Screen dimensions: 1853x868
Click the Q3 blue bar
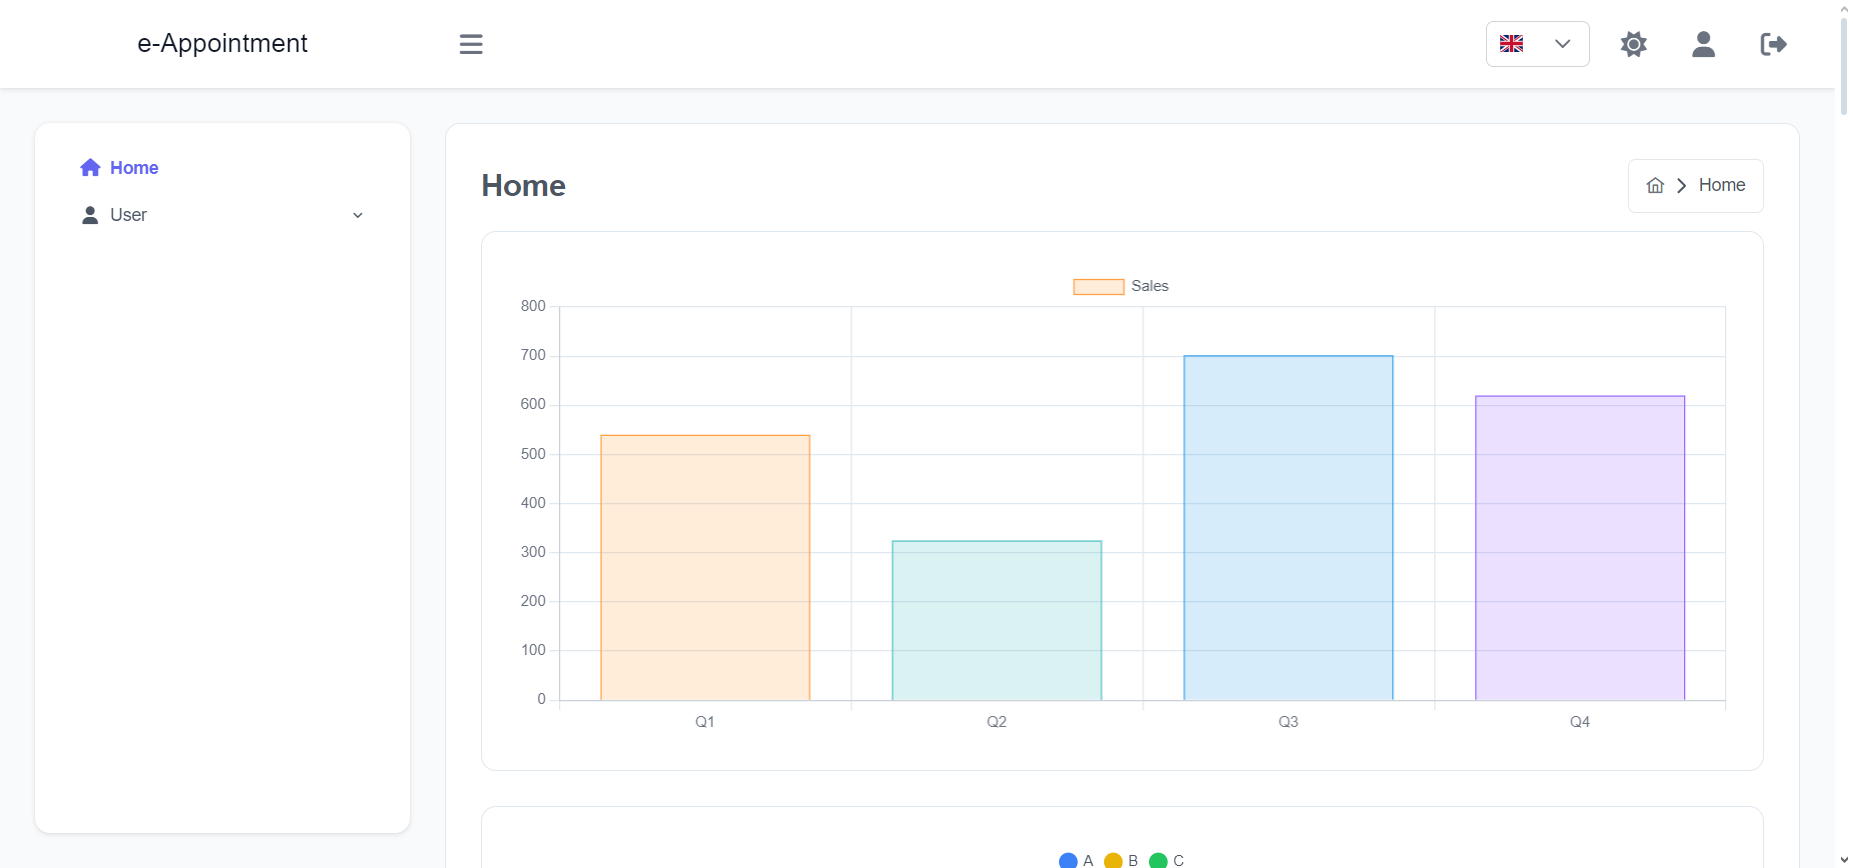point(1288,528)
